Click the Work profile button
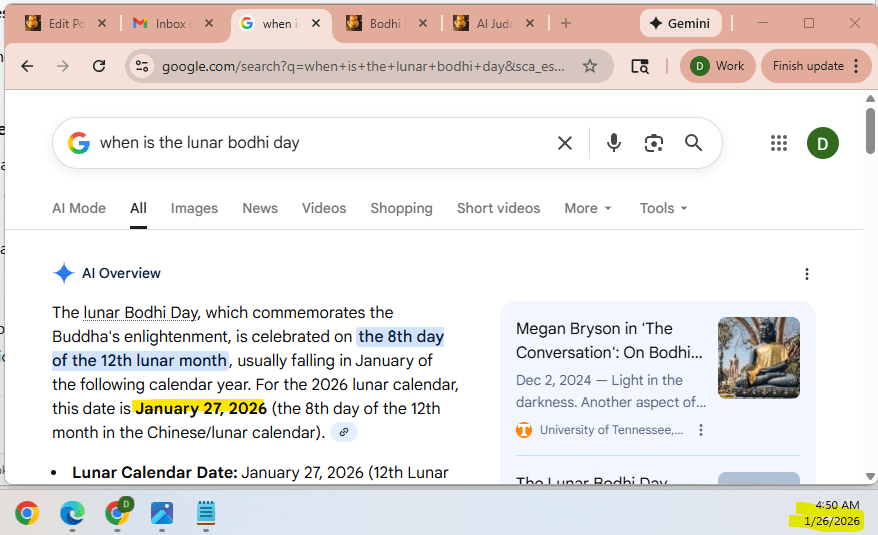 tap(718, 66)
